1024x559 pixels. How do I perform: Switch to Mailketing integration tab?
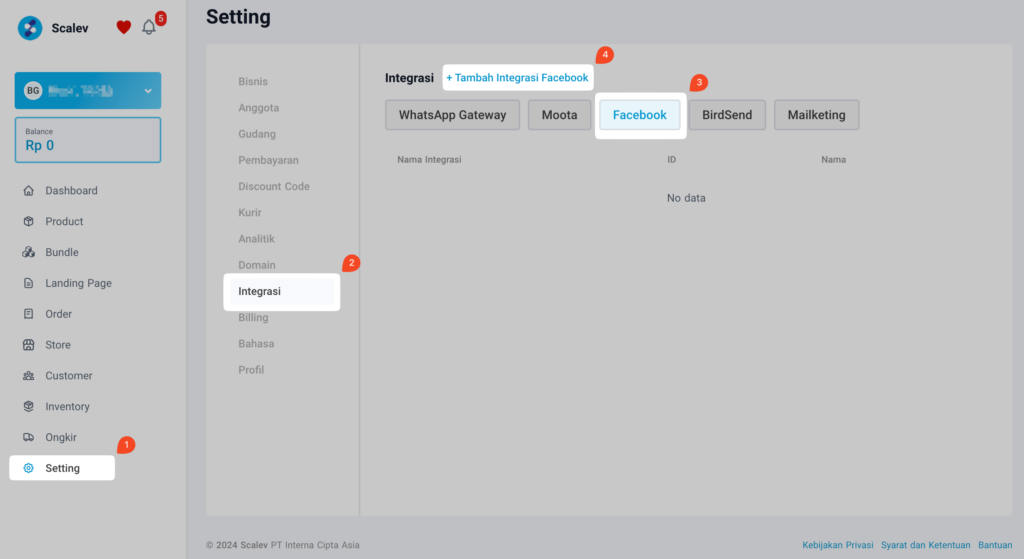816,115
